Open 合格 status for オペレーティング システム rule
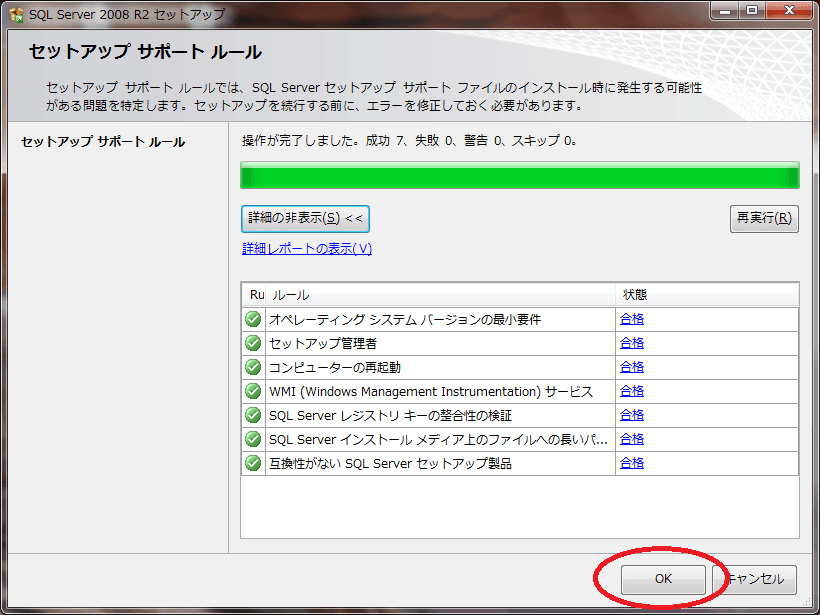The width and height of the screenshot is (820, 615). pyautogui.click(x=632, y=318)
